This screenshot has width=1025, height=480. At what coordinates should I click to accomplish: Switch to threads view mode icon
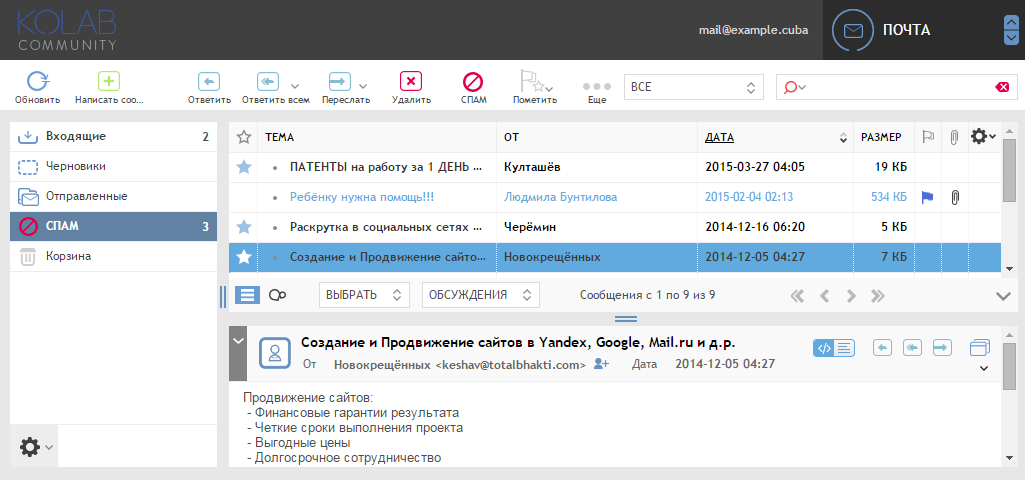coord(278,295)
